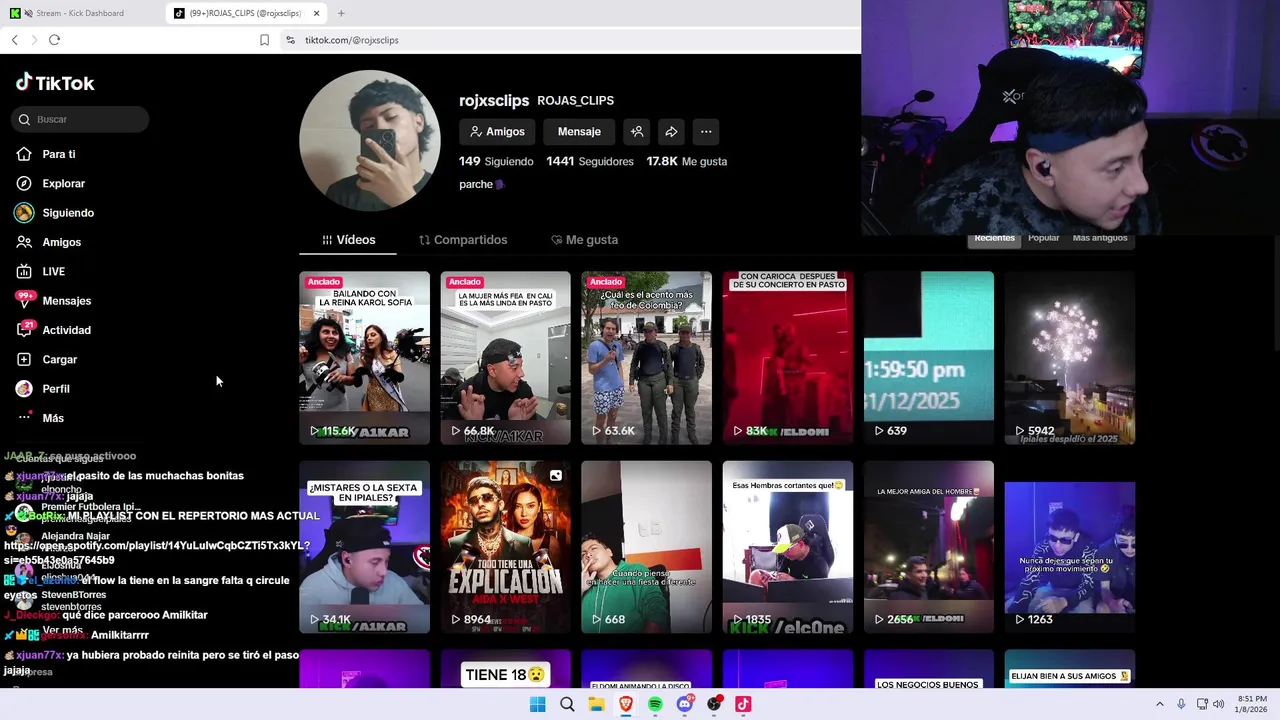Open Perfil avatar in sidebar
The height and width of the screenshot is (720, 1280).
pyautogui.click(x=24, y=388)
